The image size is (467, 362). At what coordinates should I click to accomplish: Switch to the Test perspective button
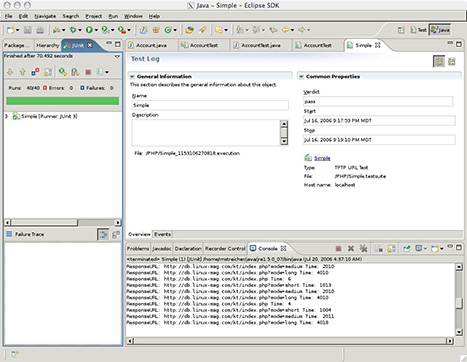[419, 30]
